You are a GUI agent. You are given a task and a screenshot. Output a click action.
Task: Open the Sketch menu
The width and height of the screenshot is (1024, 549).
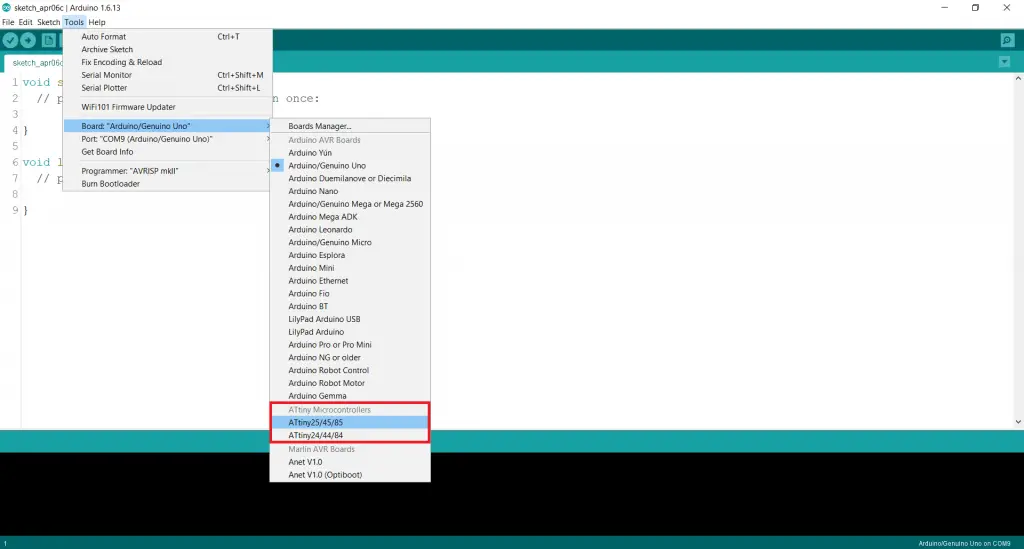coord(48,22)
